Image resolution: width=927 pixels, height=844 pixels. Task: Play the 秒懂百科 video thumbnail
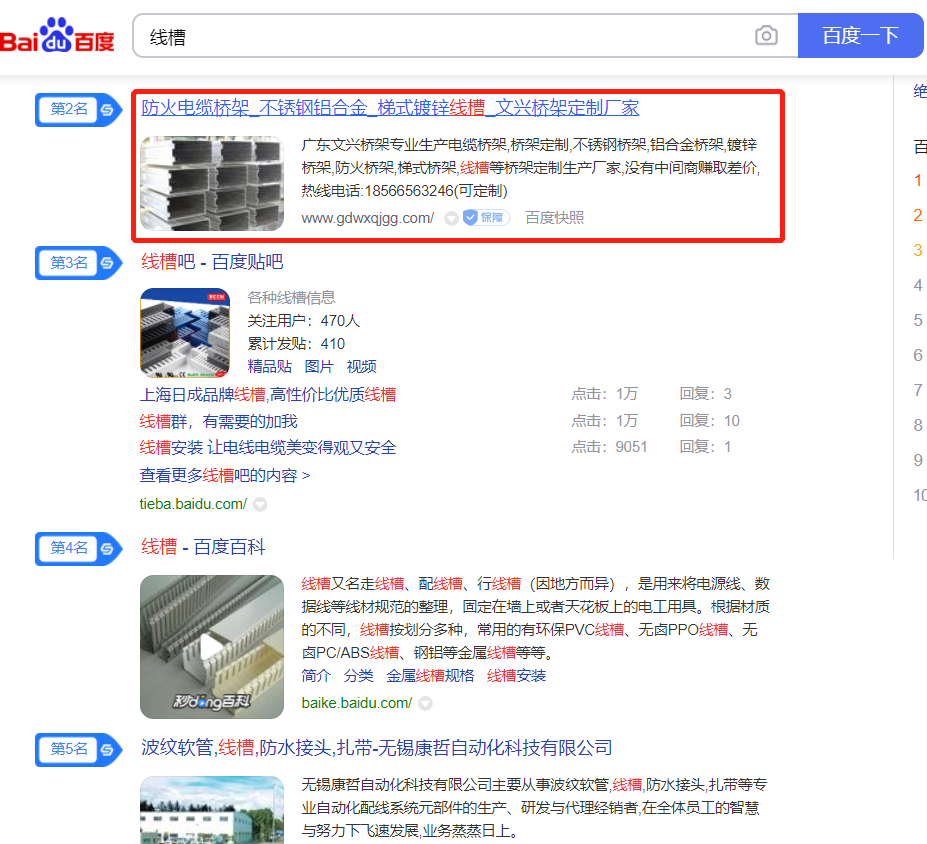click(212, 647)
